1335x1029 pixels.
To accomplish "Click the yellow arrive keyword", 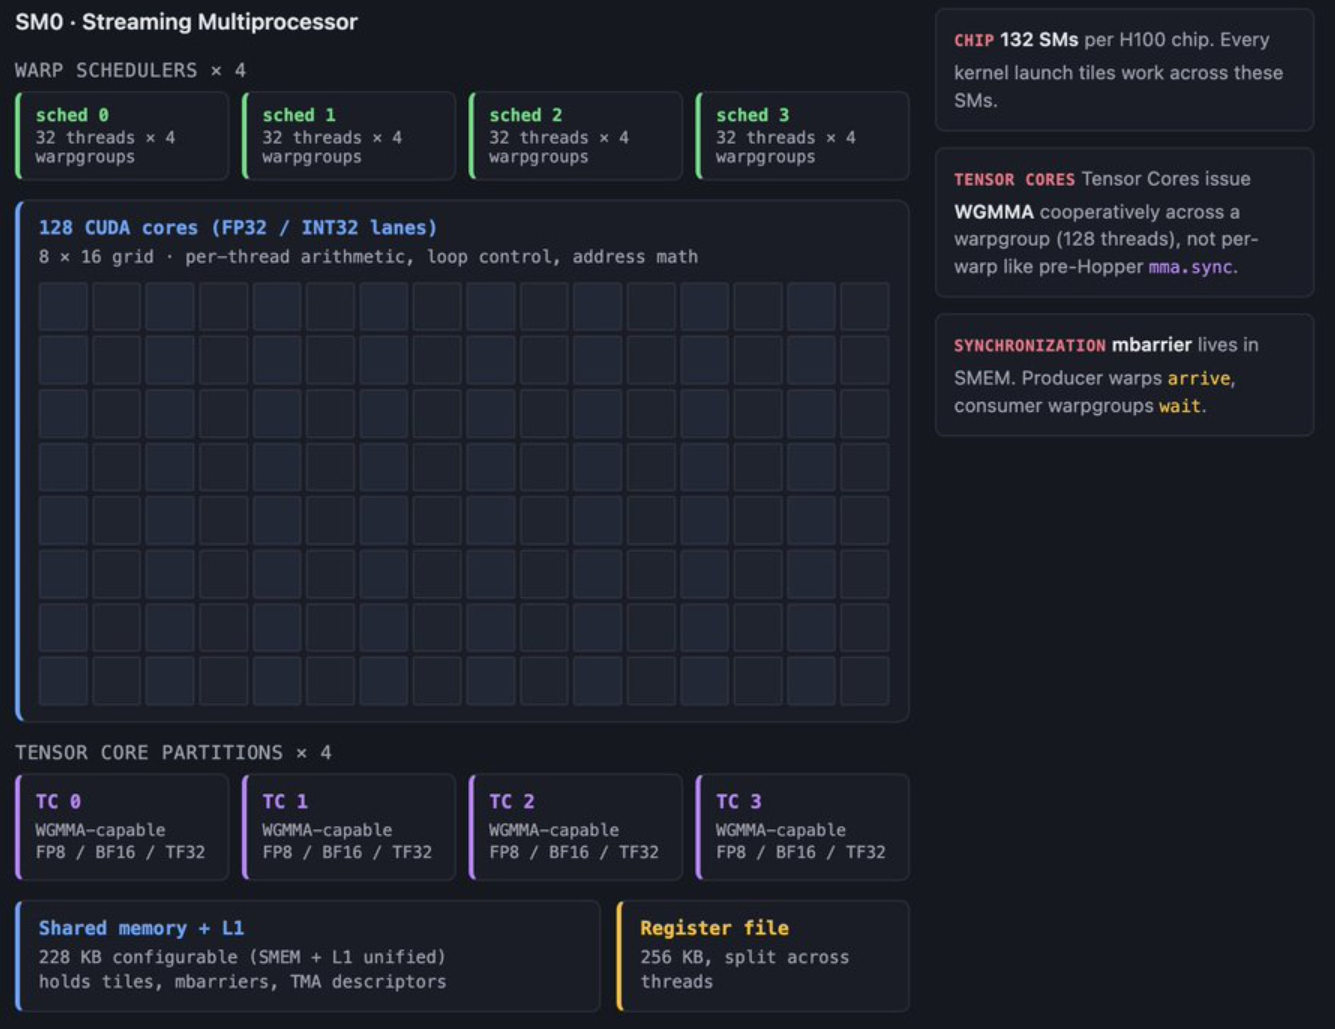I will click(x=1198, y=378).
